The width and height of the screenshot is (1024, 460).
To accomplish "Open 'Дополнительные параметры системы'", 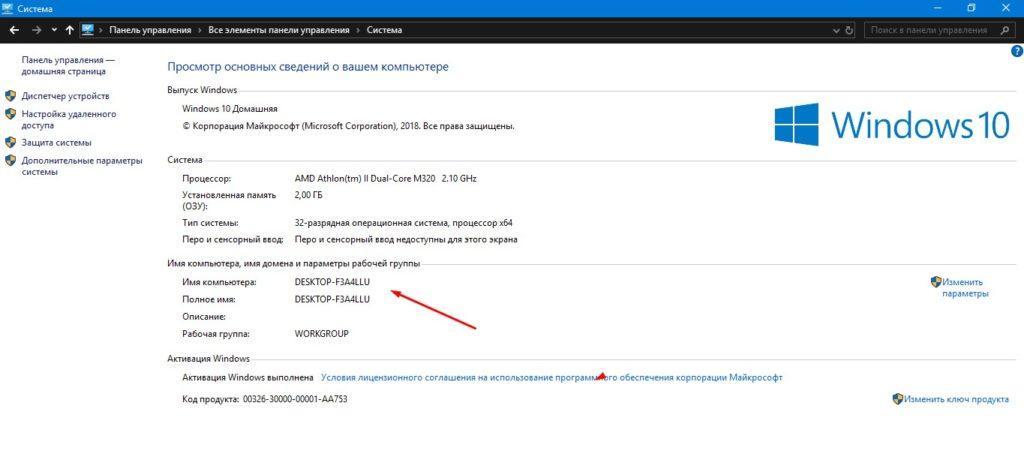I will (x=82, y=166).
